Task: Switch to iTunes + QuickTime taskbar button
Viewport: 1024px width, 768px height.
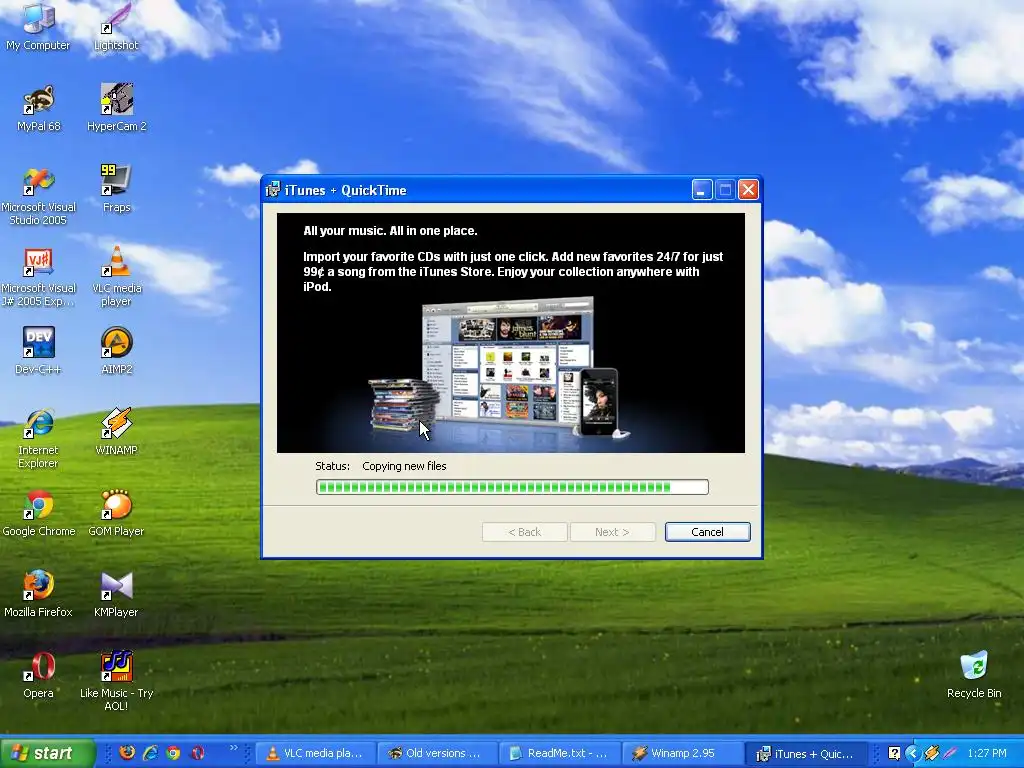Action: coord(806,753)
